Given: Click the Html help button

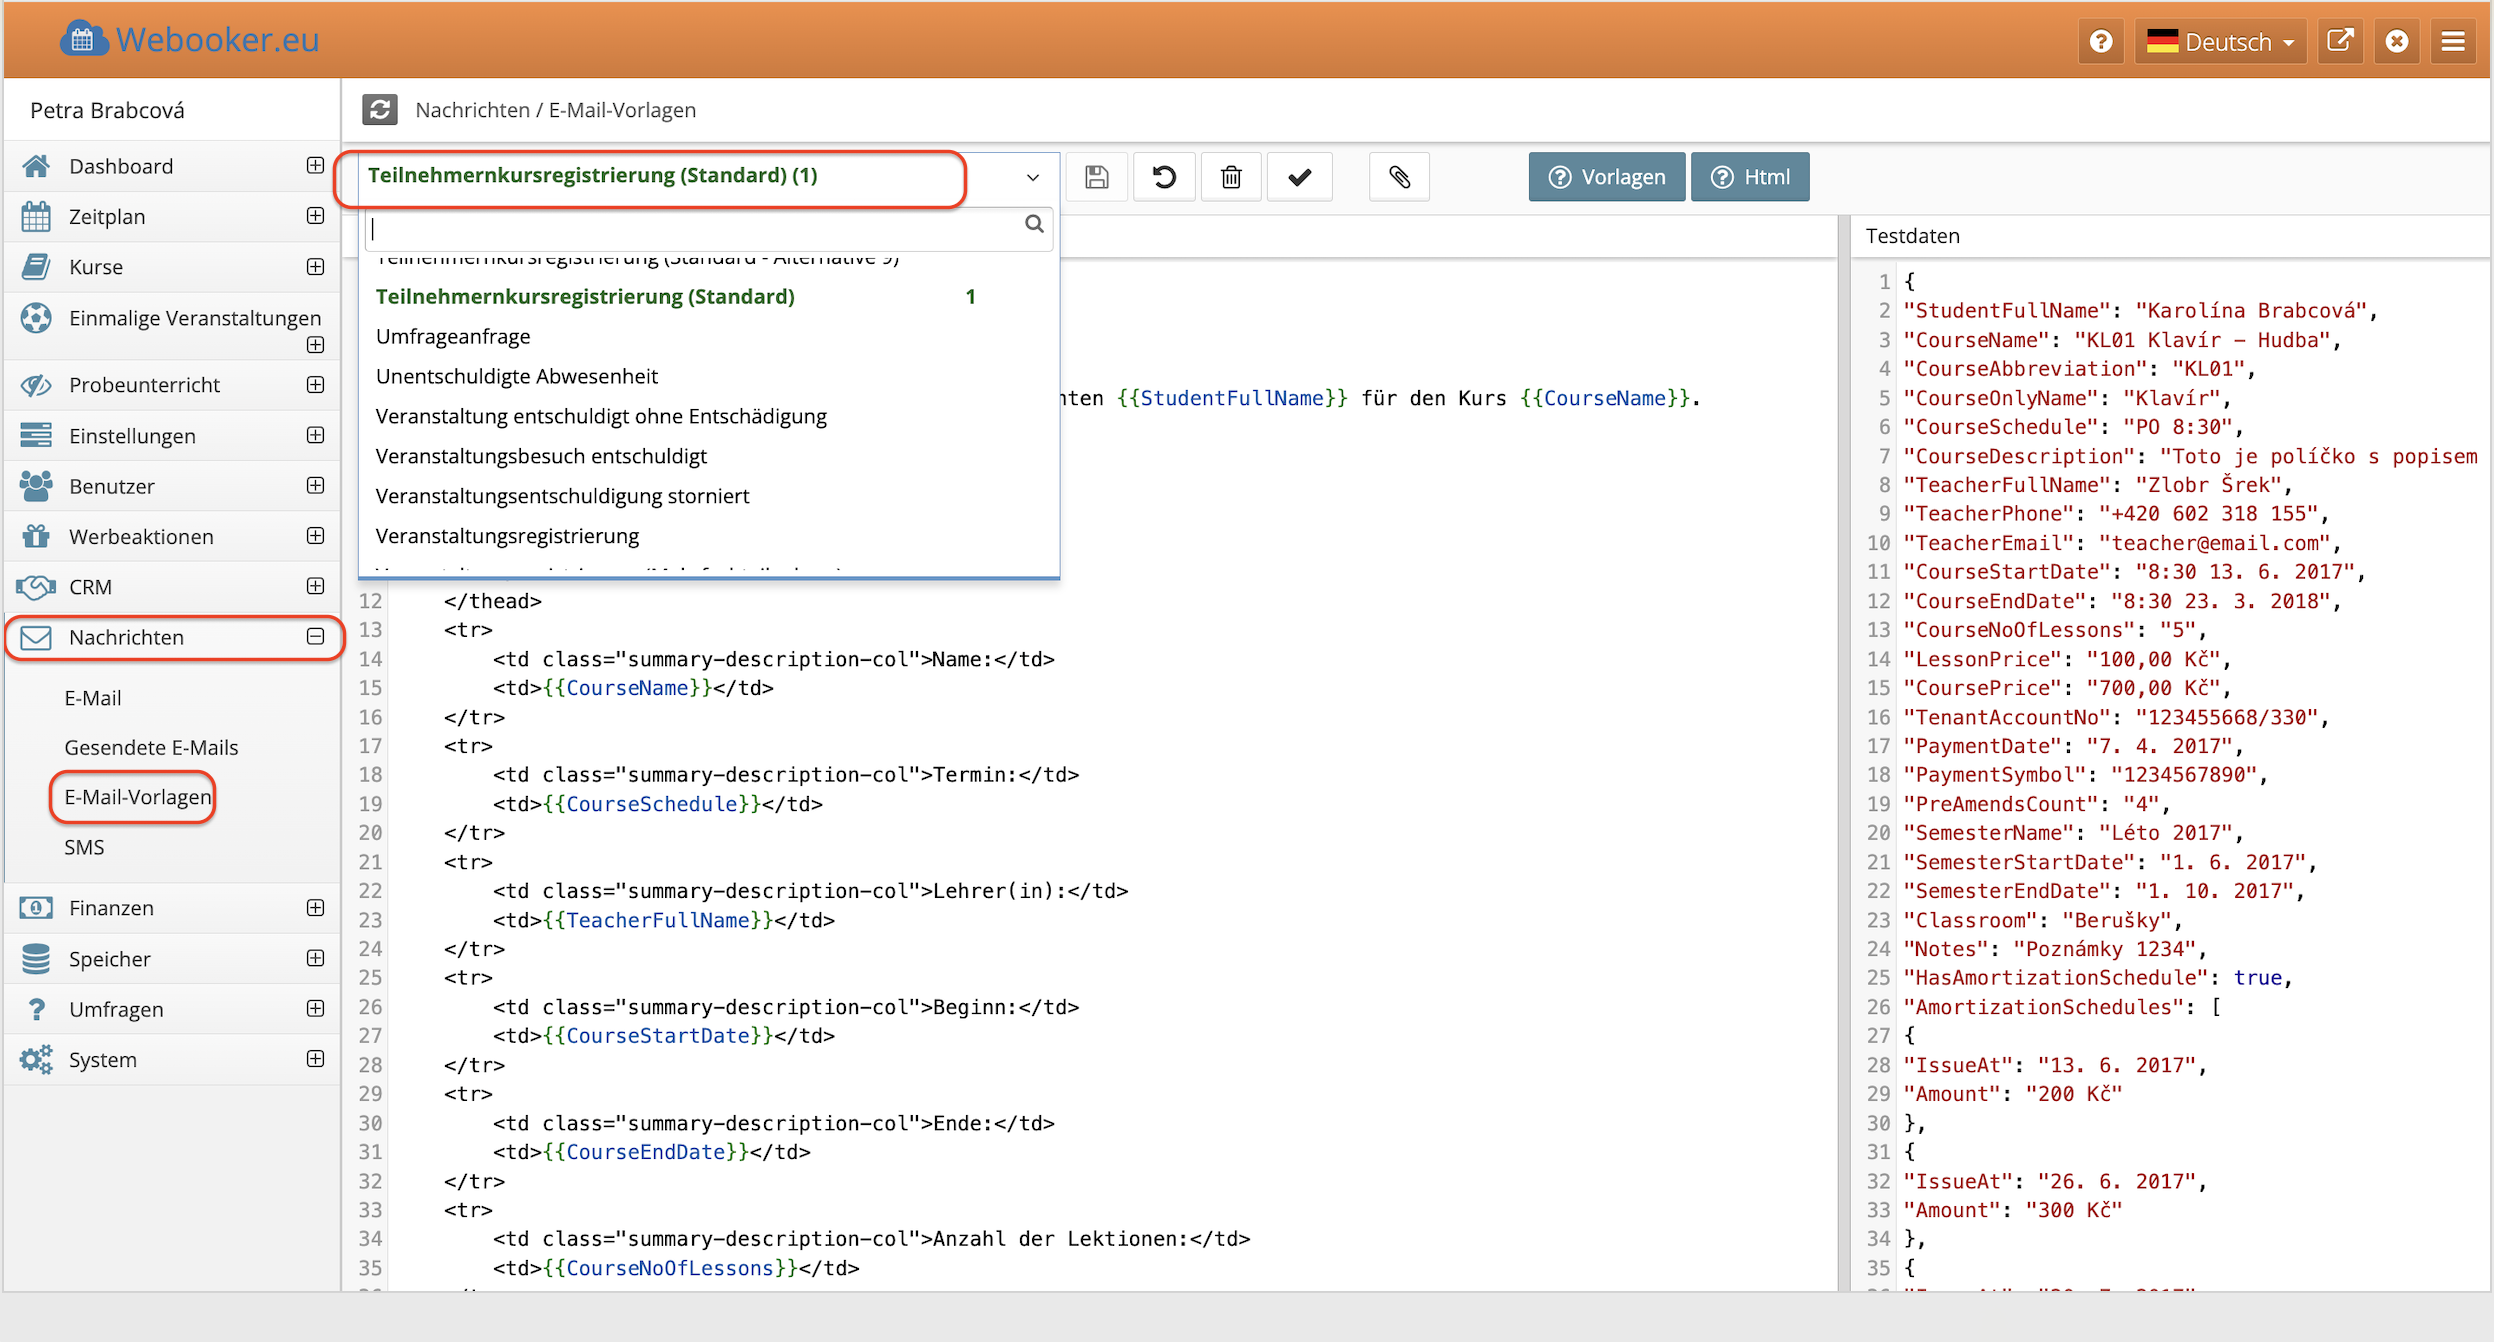Looking at the screenshot, I should pyautogui.click(x=1750, y=177).
